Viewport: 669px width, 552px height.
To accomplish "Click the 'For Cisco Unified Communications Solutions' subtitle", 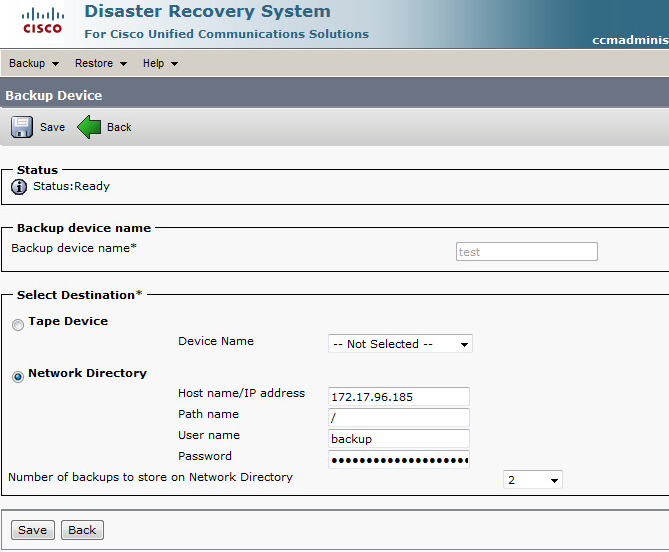I will [227, 34].
